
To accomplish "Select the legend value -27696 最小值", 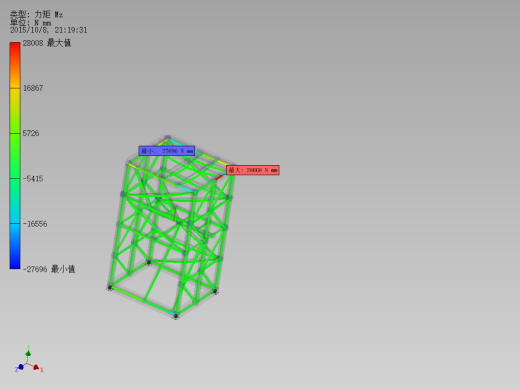I will coord(49,269).
